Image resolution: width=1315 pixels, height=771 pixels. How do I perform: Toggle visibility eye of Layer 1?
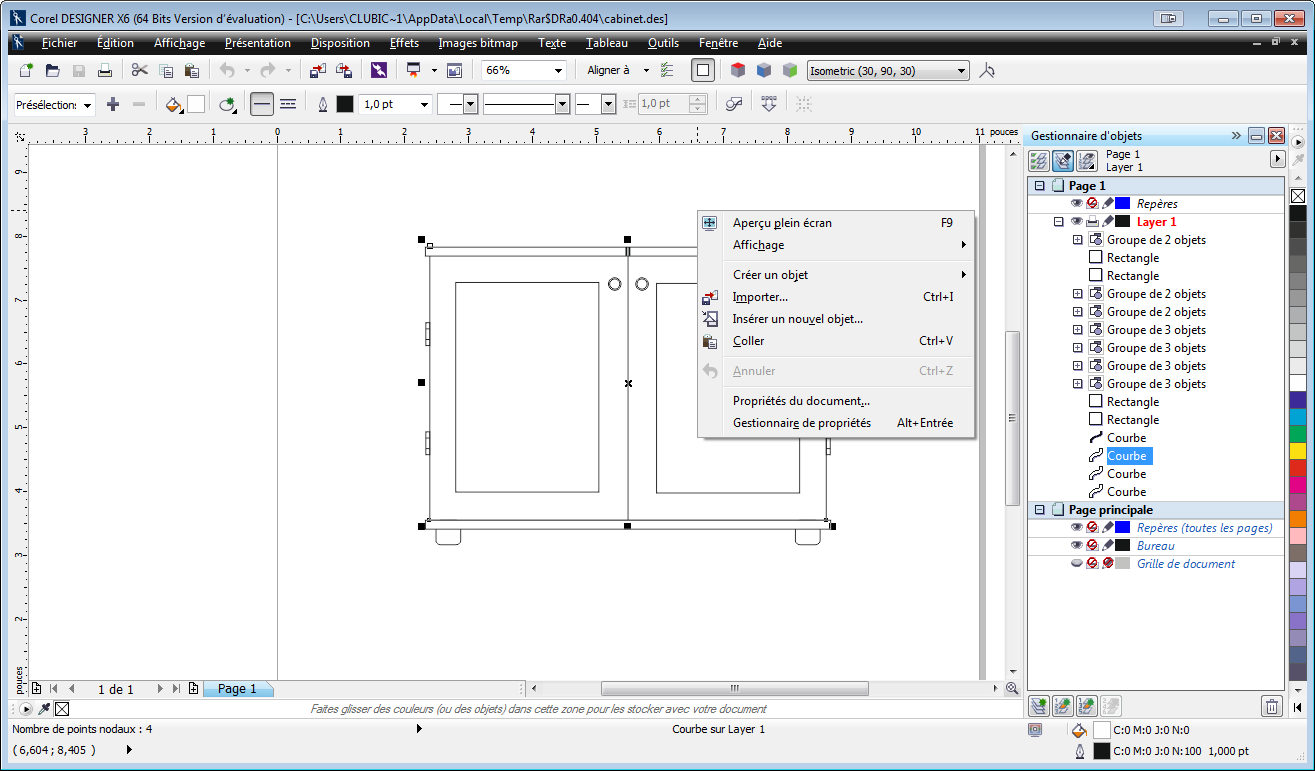click(1077, 222)
